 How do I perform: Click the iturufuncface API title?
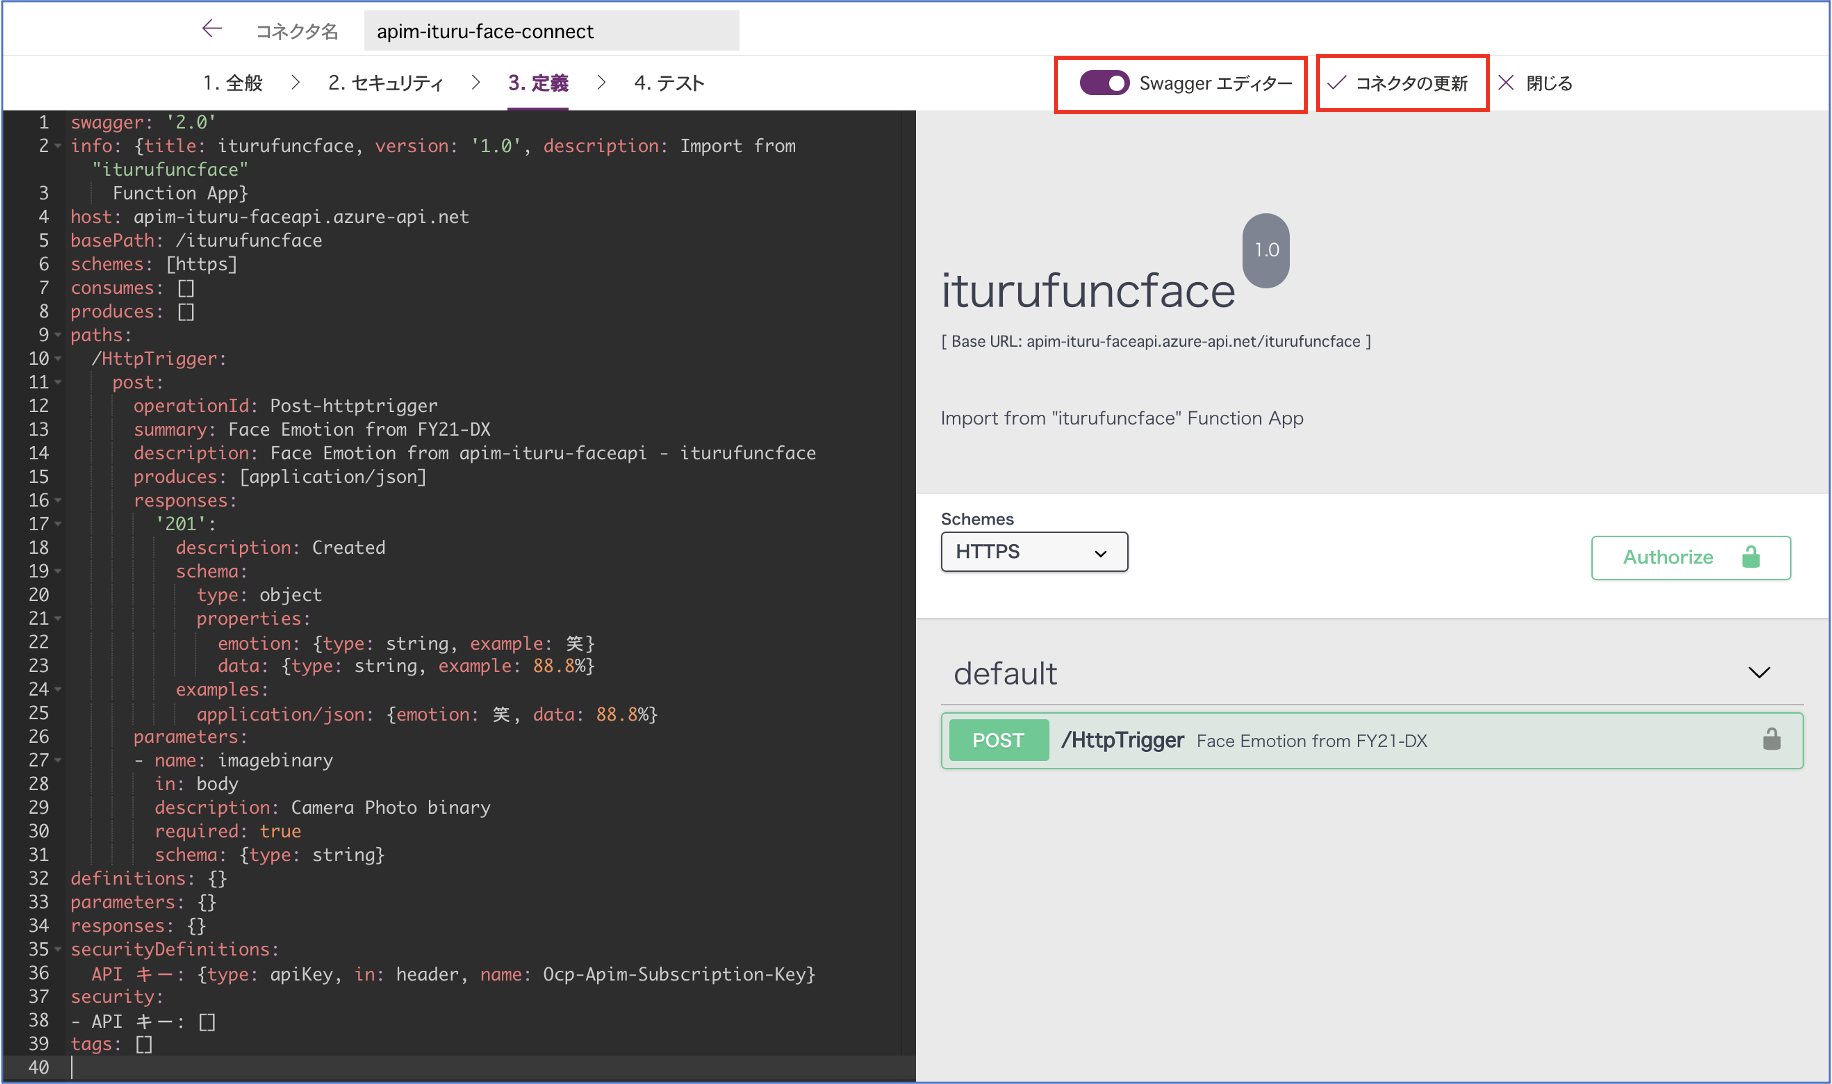1088,291
